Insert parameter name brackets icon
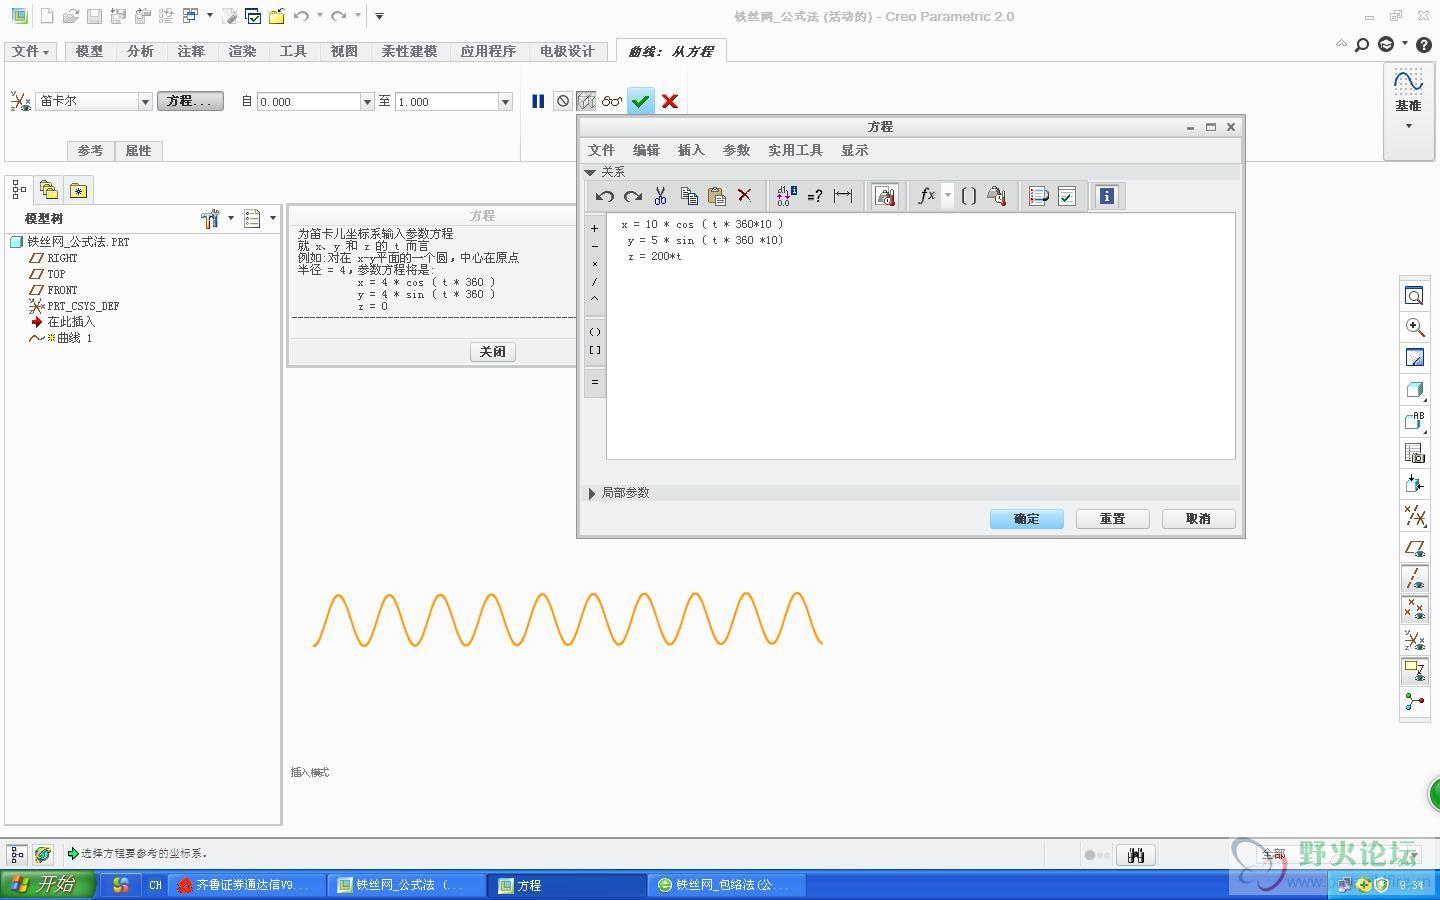Viewport: 1440px width, 900px height. (x=968, y=196)
